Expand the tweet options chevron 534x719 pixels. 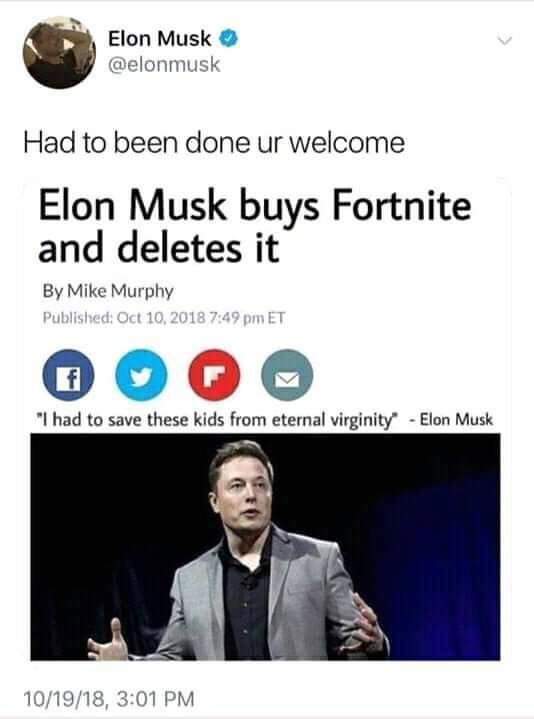coord(505,41)
